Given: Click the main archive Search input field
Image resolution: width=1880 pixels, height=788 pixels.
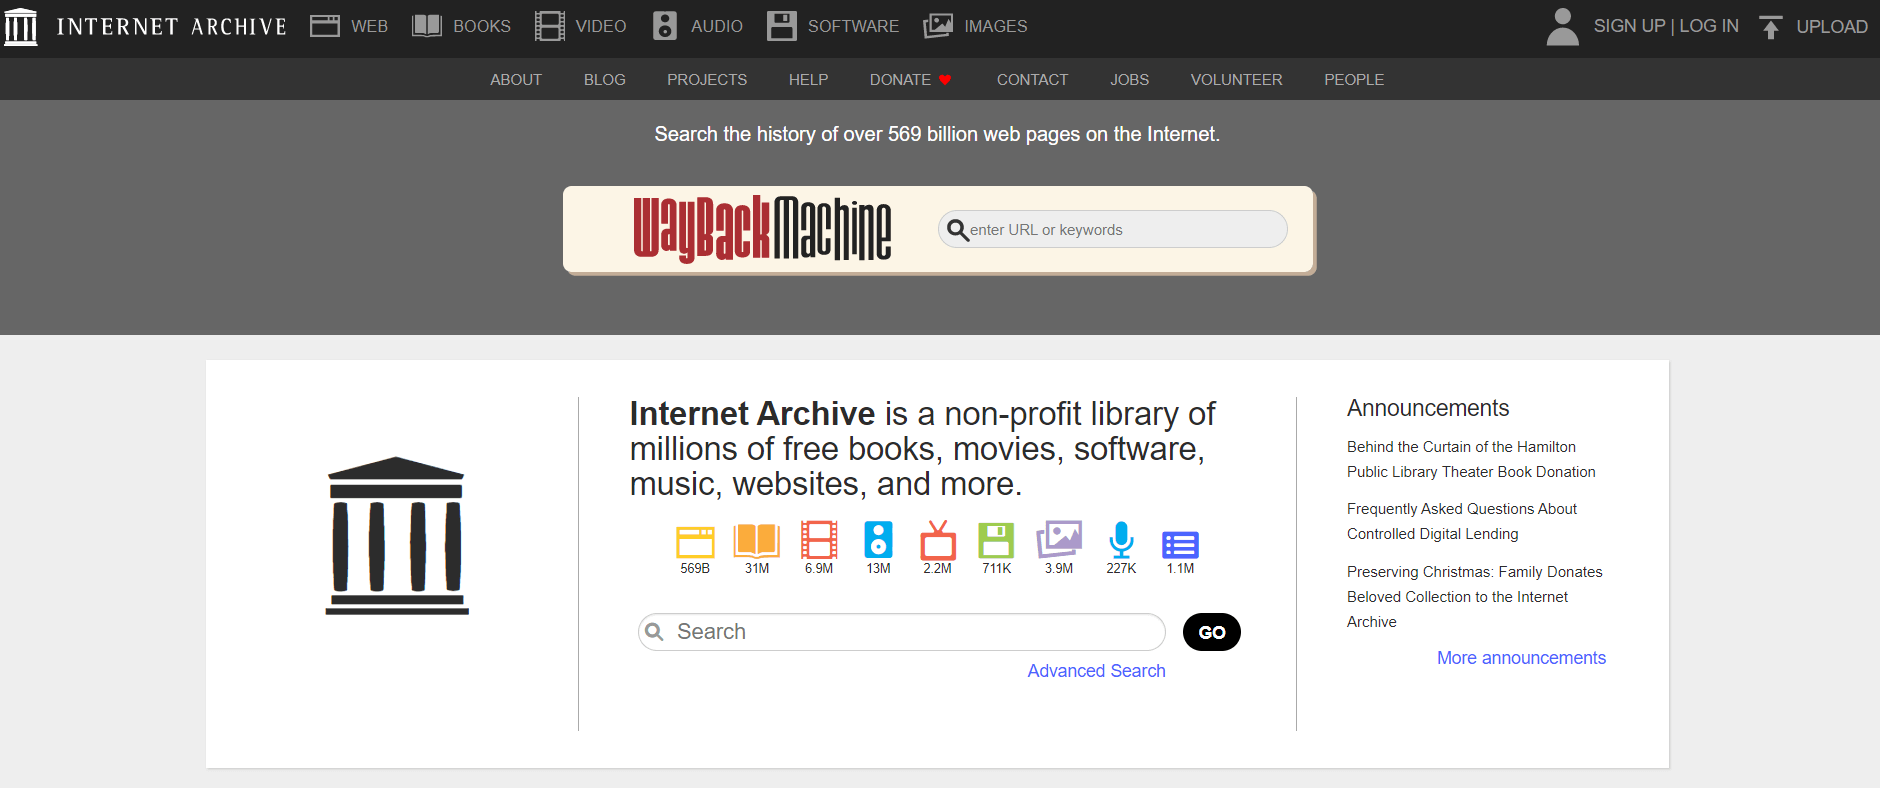Looking at the screenshot, I should pyautogui.click(x=901, y=632).
